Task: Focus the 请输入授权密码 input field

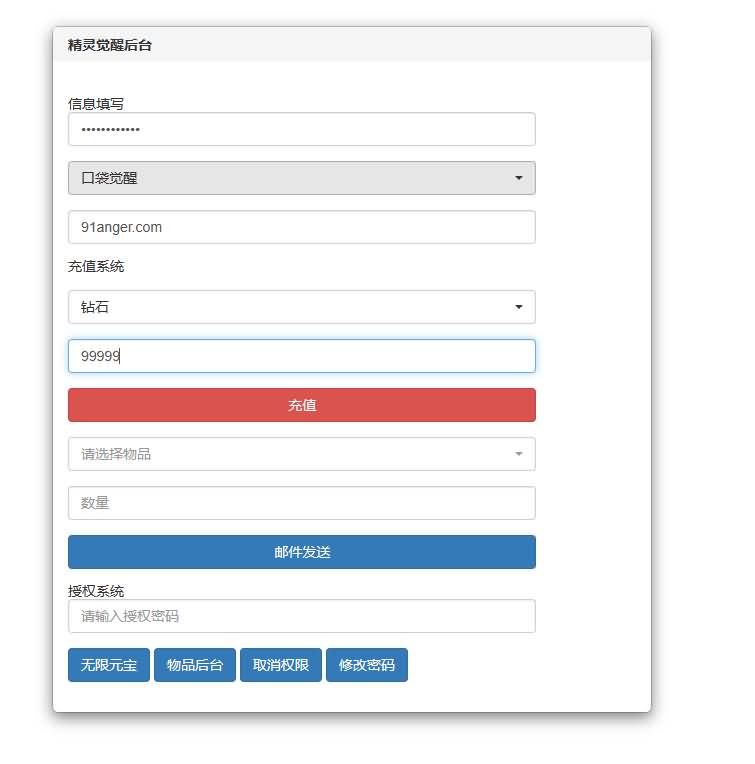Action: [301, 616]
